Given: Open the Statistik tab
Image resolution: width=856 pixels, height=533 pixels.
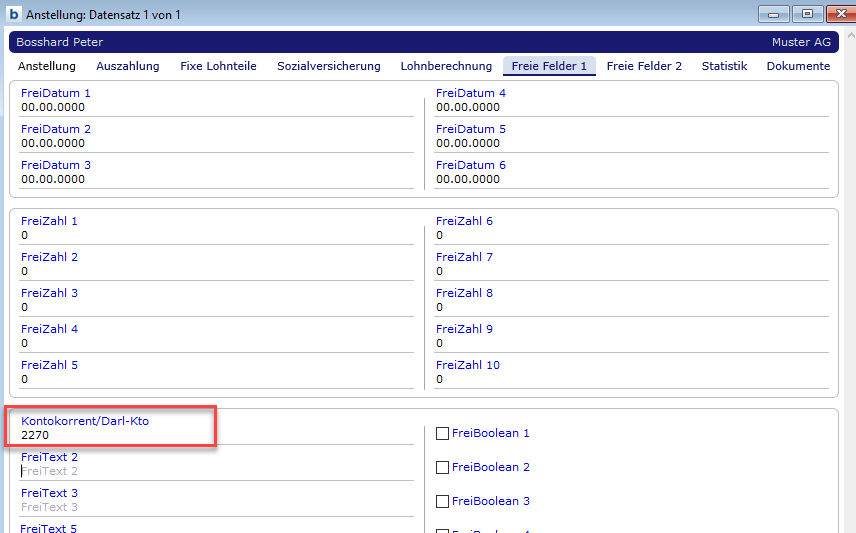Looking at the screenshot, I should (724, 66).
